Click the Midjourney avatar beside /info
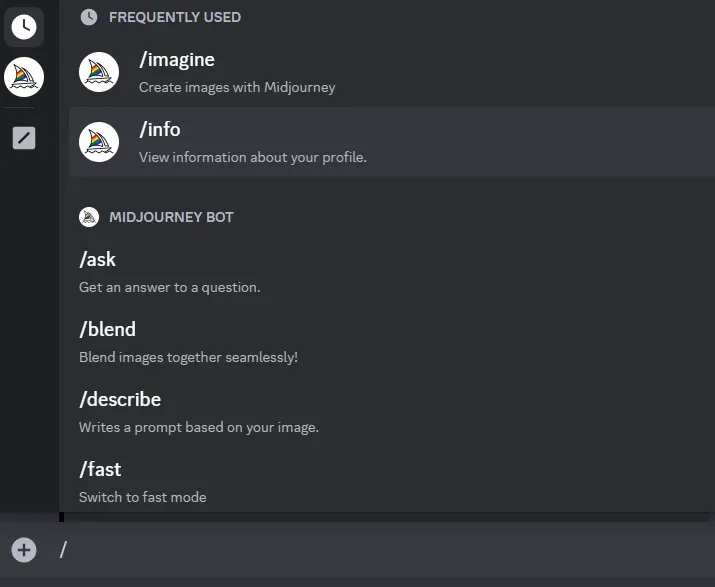715x587 pixels. click(99, 142)
